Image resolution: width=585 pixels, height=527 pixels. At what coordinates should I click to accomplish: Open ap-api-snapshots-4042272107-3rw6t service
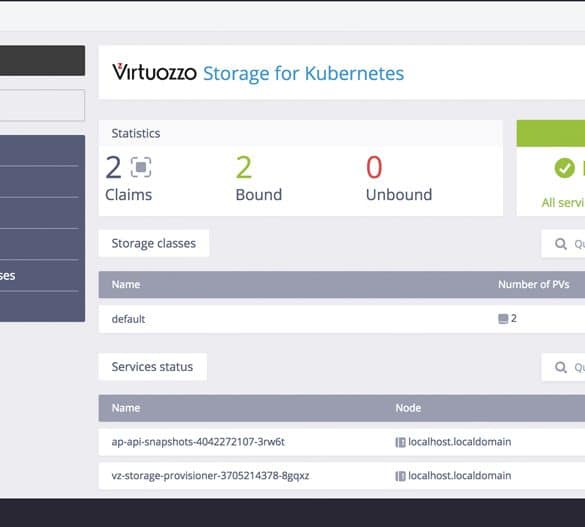click(x=198, y=442)
